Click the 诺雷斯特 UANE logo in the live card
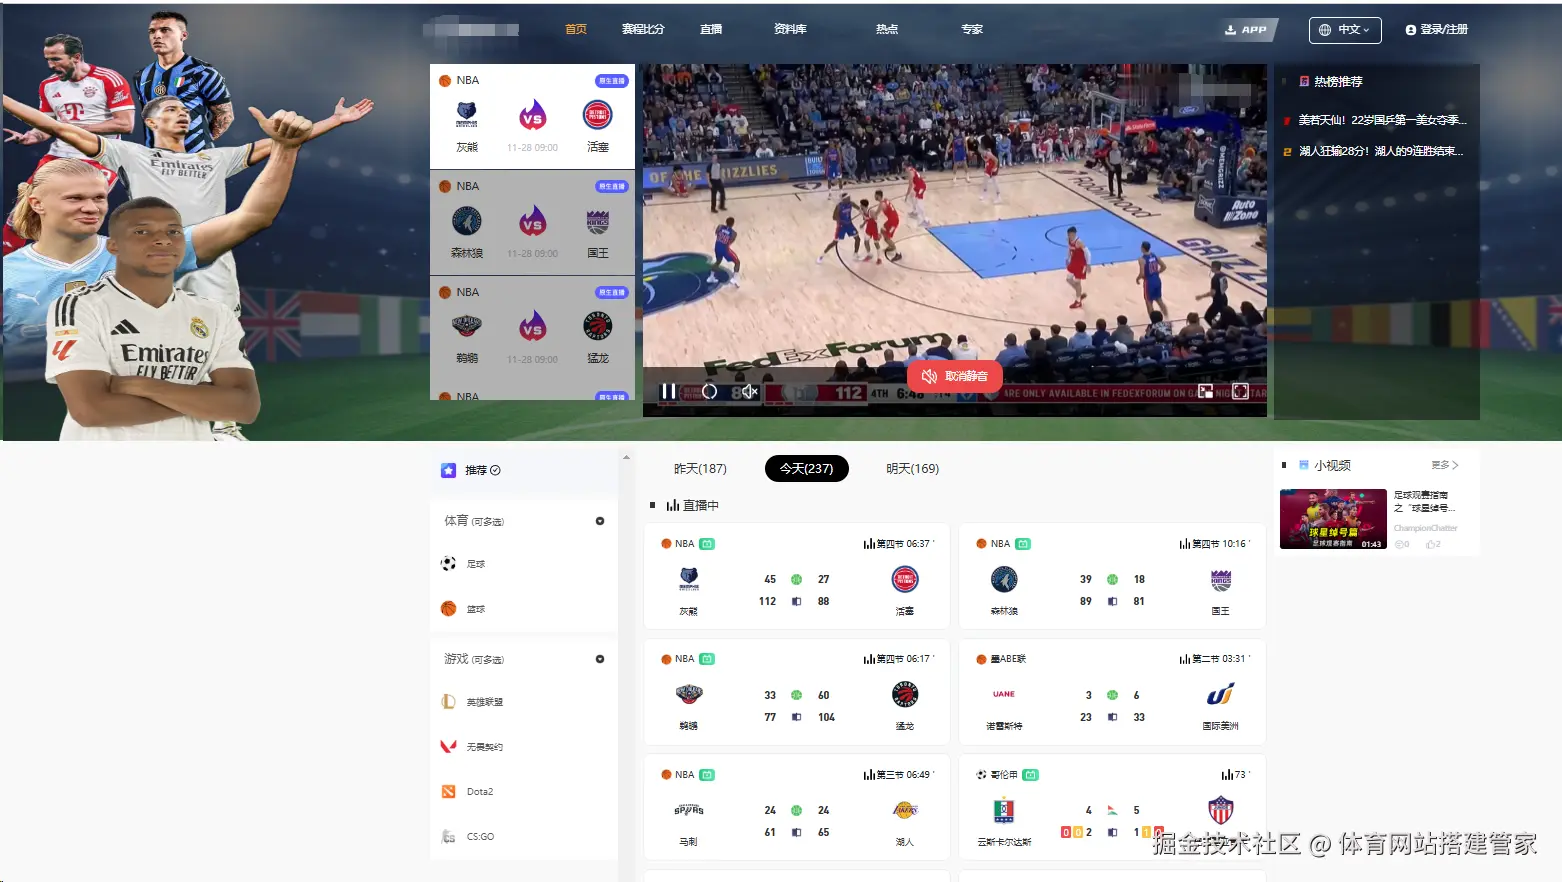1562x882 pixels. pyautogui.click(x=1004, y=694)
